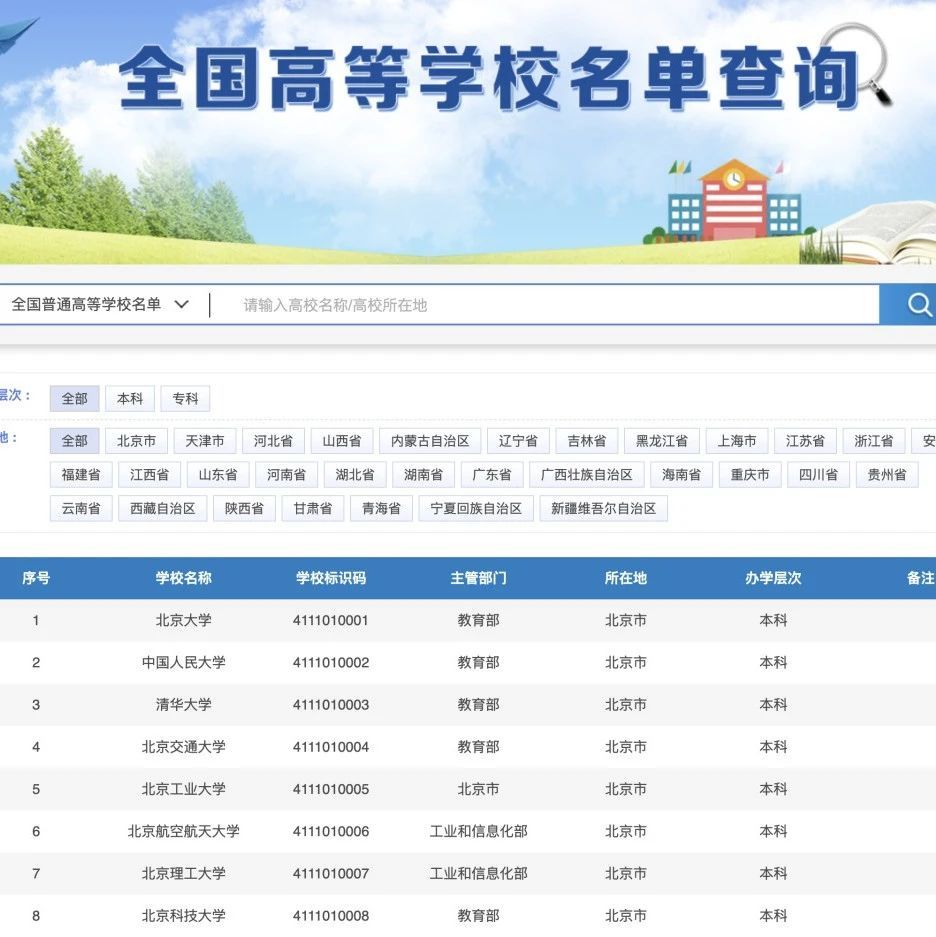
Task: Show schools in 新疆维吾尔自治区
Action: (604, 509)
